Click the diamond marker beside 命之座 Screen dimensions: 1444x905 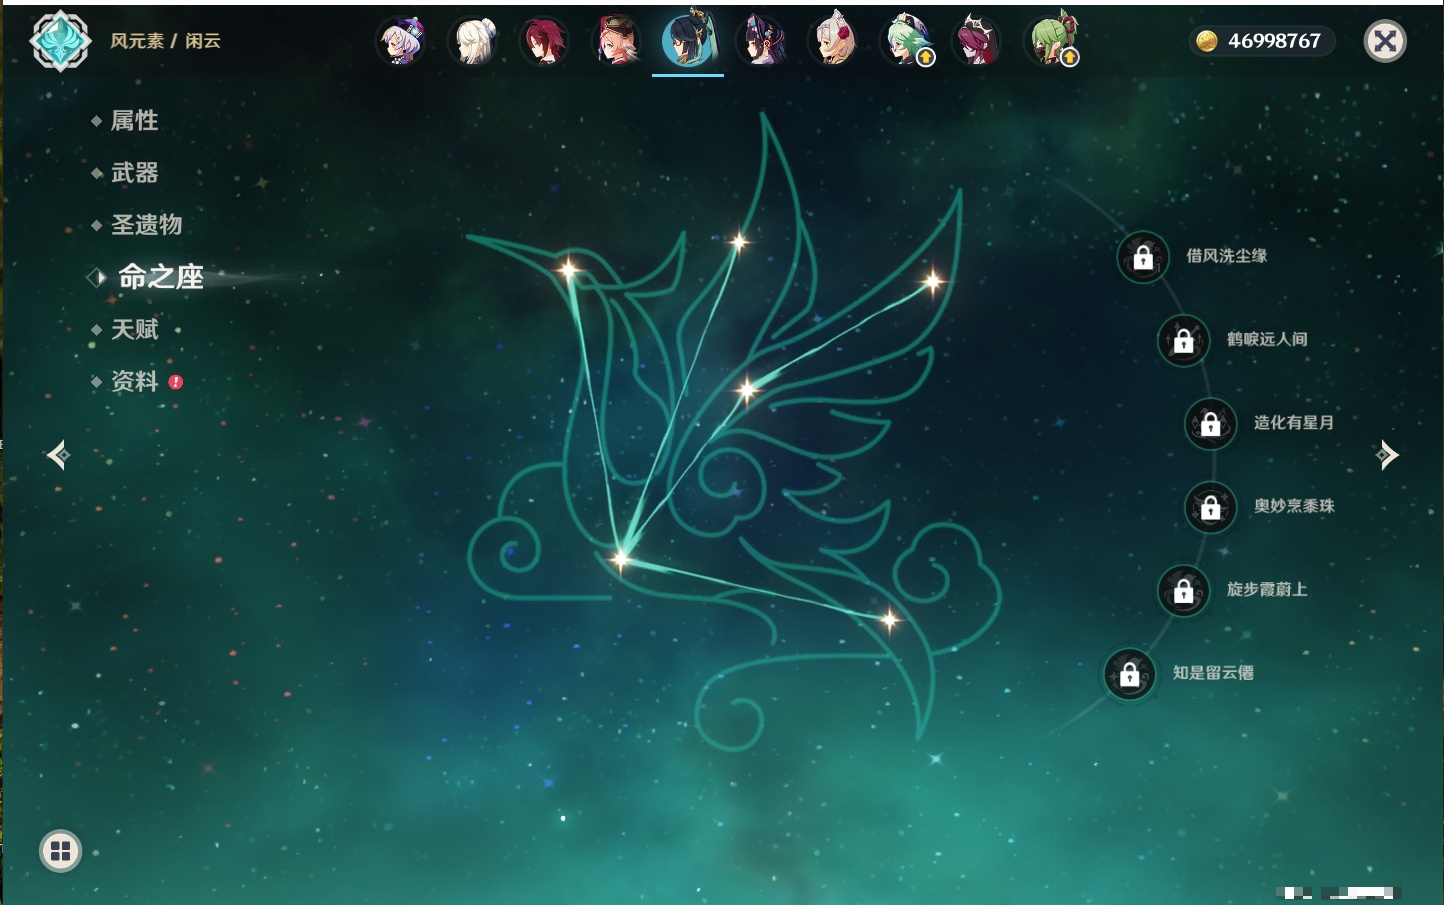point(97,277)
